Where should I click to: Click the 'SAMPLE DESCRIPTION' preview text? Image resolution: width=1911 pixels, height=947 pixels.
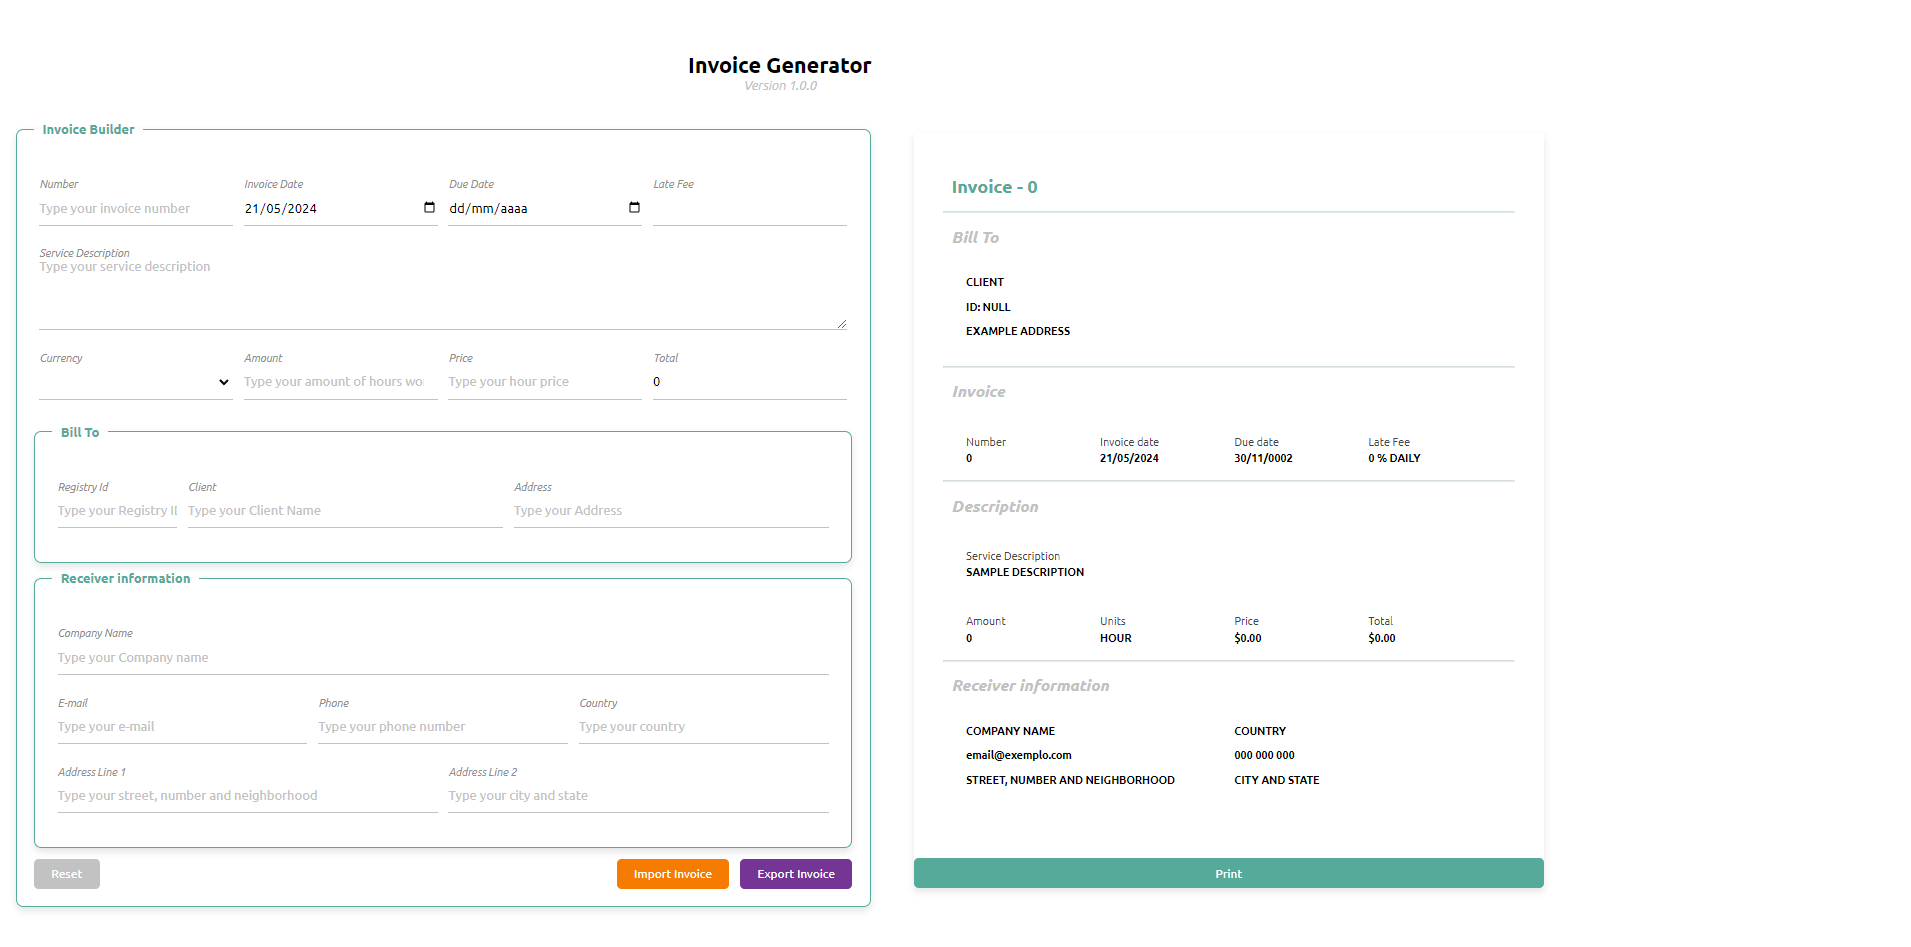(x=1025, y=572)
